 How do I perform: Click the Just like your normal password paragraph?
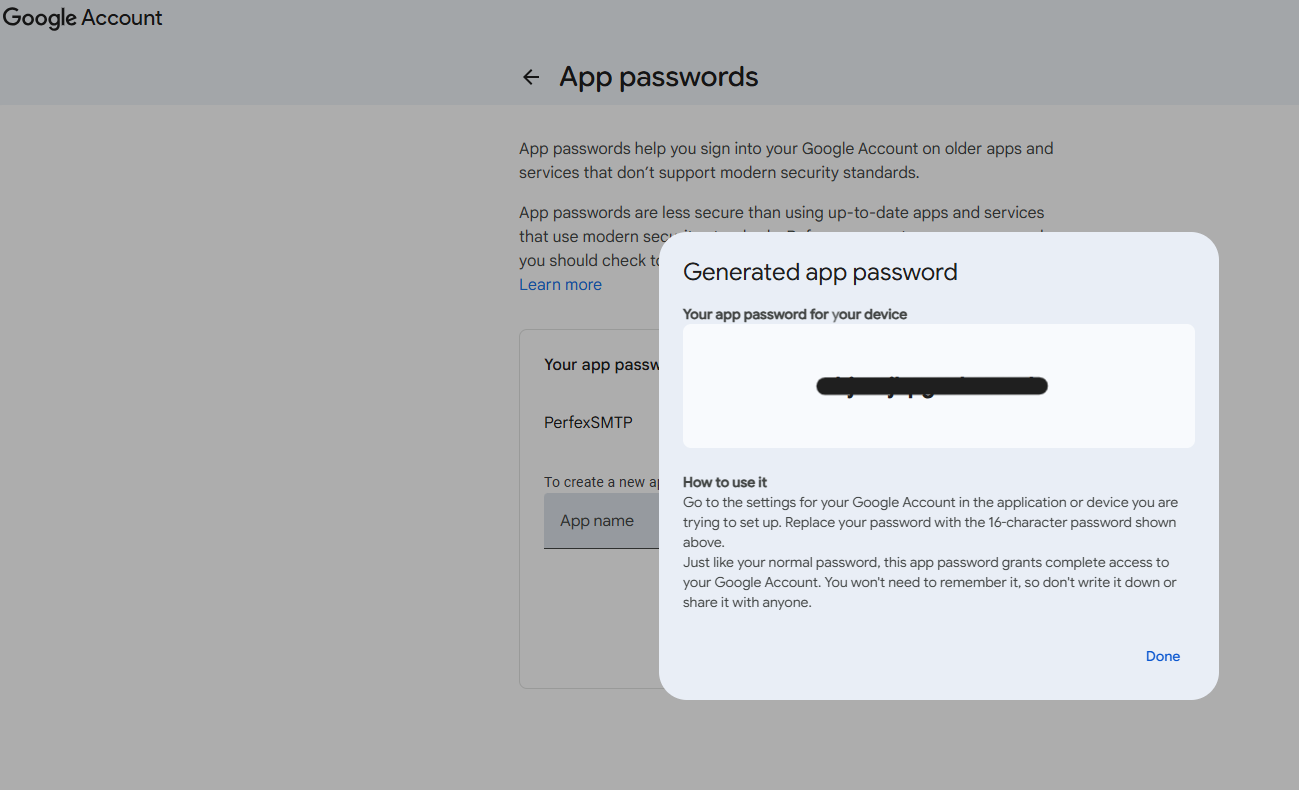[925, 582]
